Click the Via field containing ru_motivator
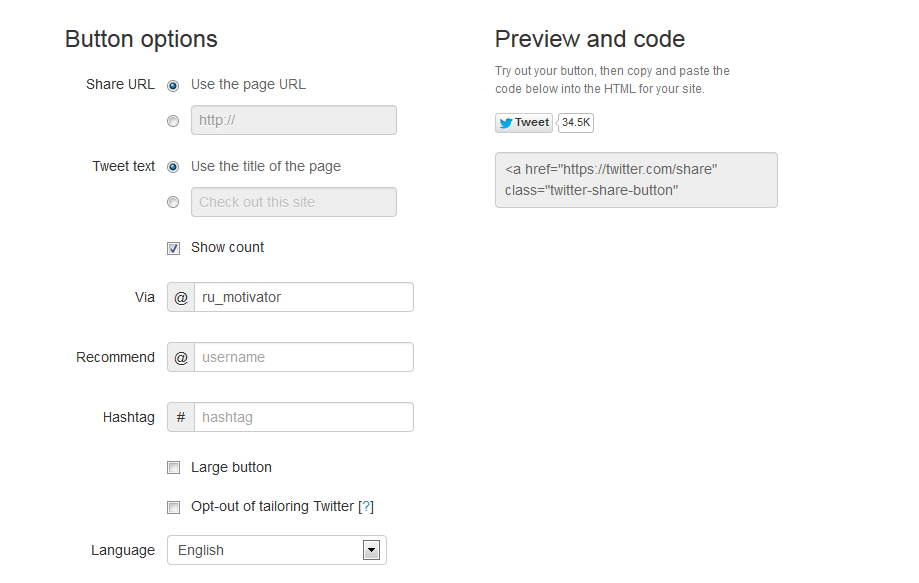This screenshot has width=919, height=583. click(304, 297)
